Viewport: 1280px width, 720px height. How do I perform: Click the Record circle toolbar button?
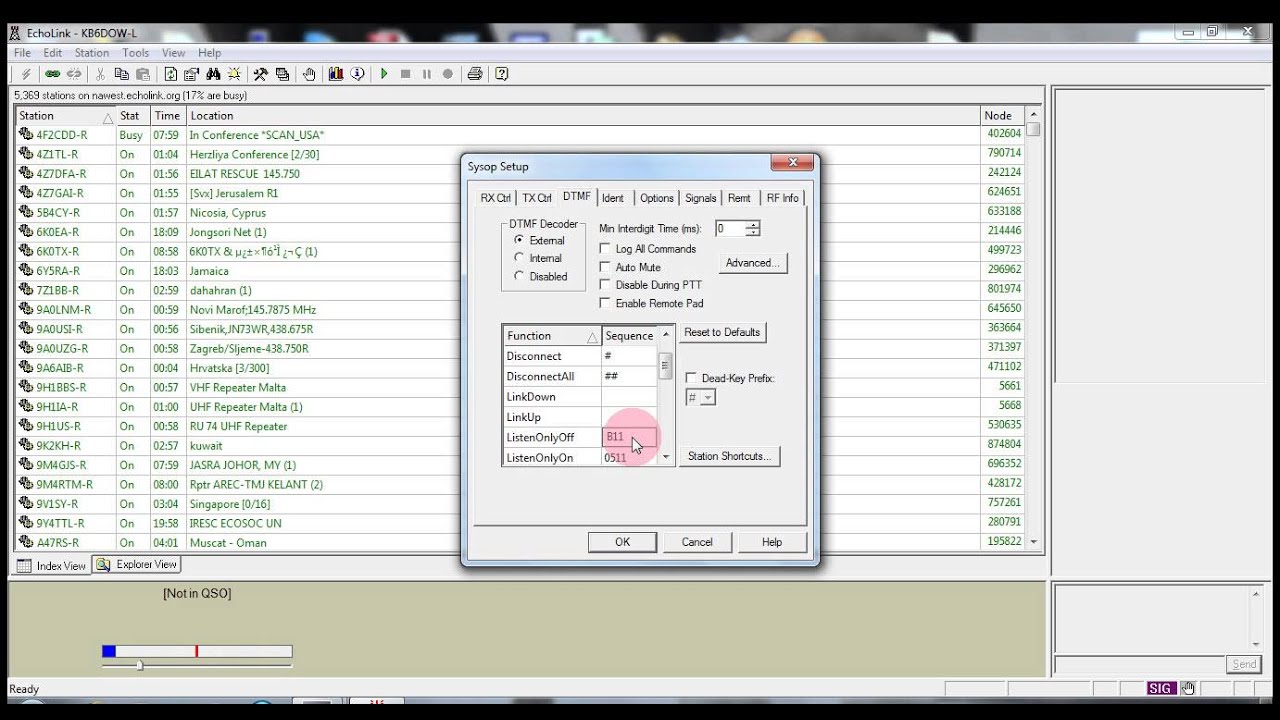click(x=448, y=74)
